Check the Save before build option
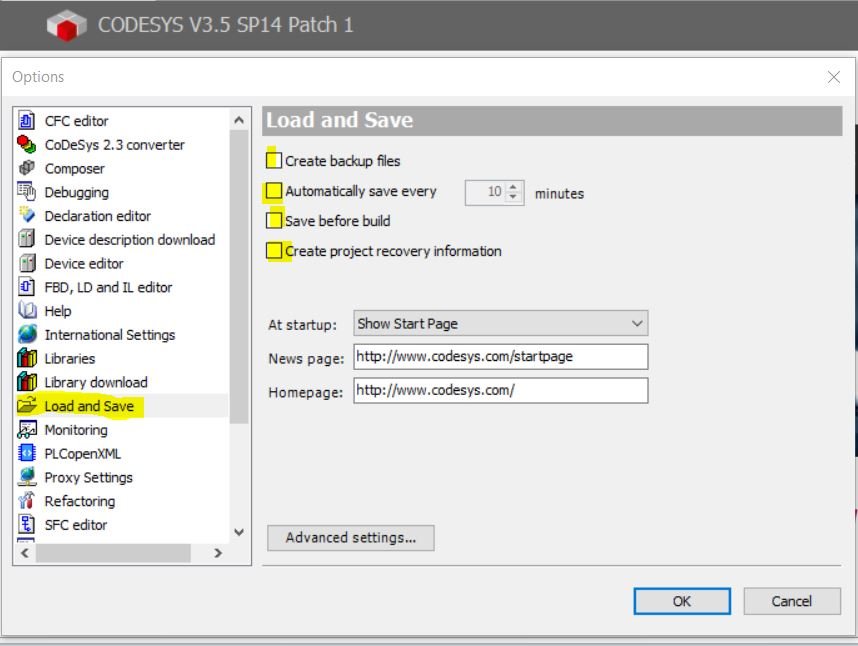858x646 pixels. point(274,221)
